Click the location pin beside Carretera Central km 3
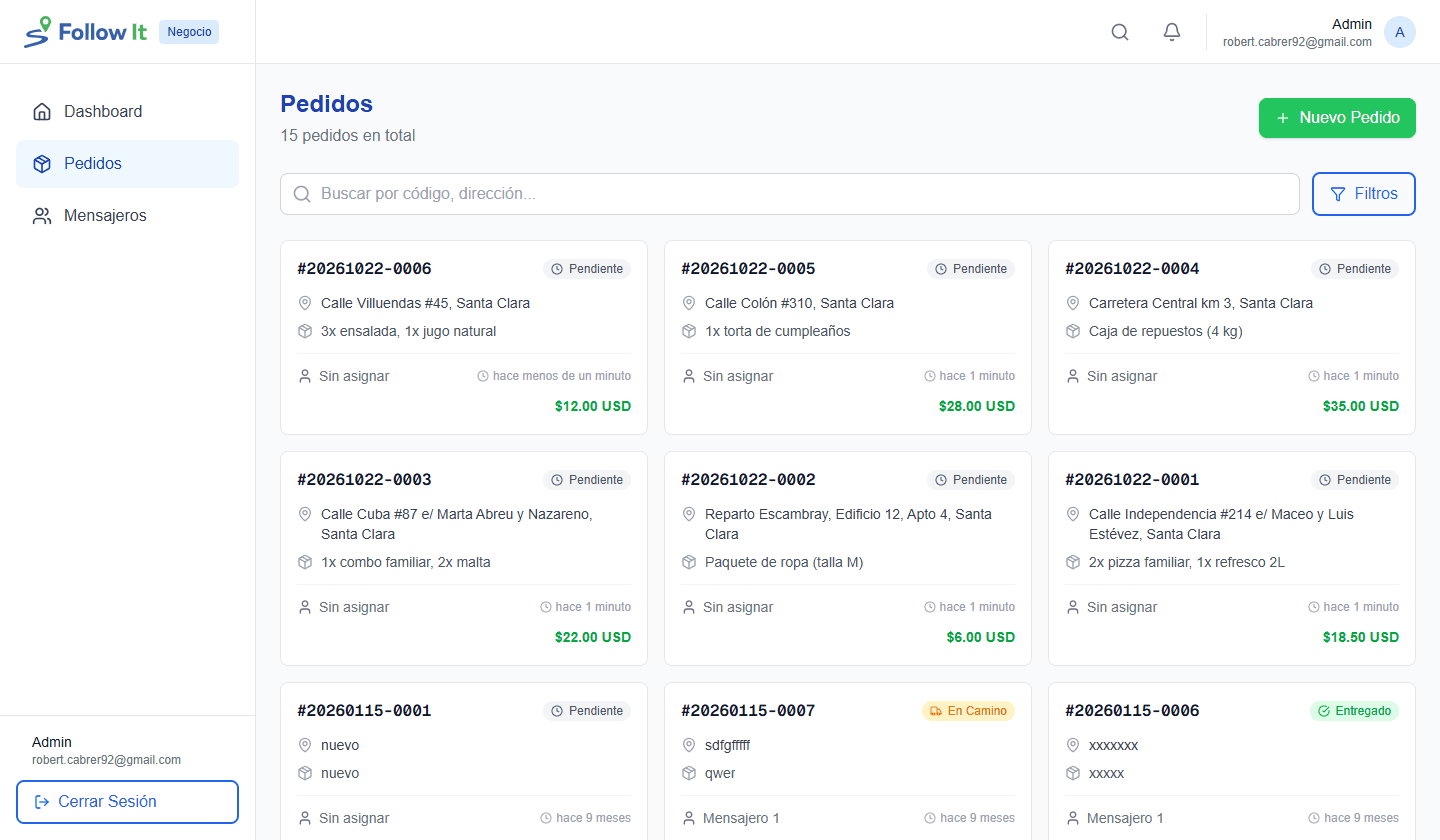 tap(1073, 303)
